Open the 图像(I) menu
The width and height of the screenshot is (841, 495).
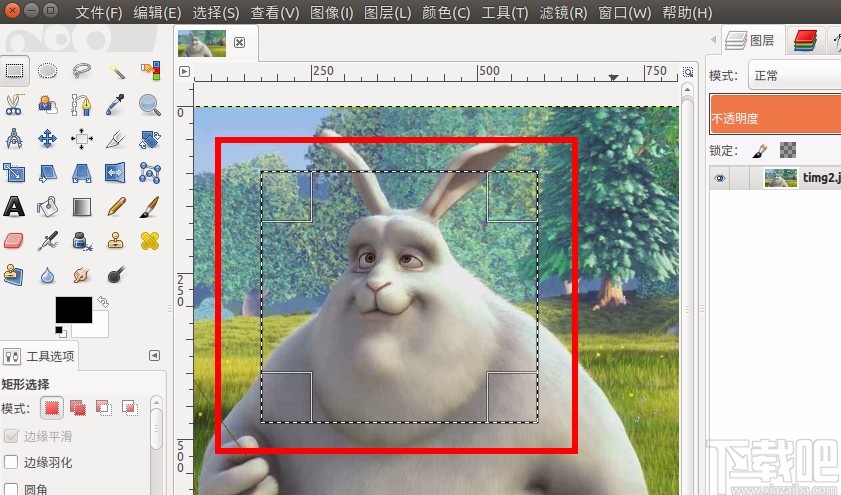coord(331,12)
